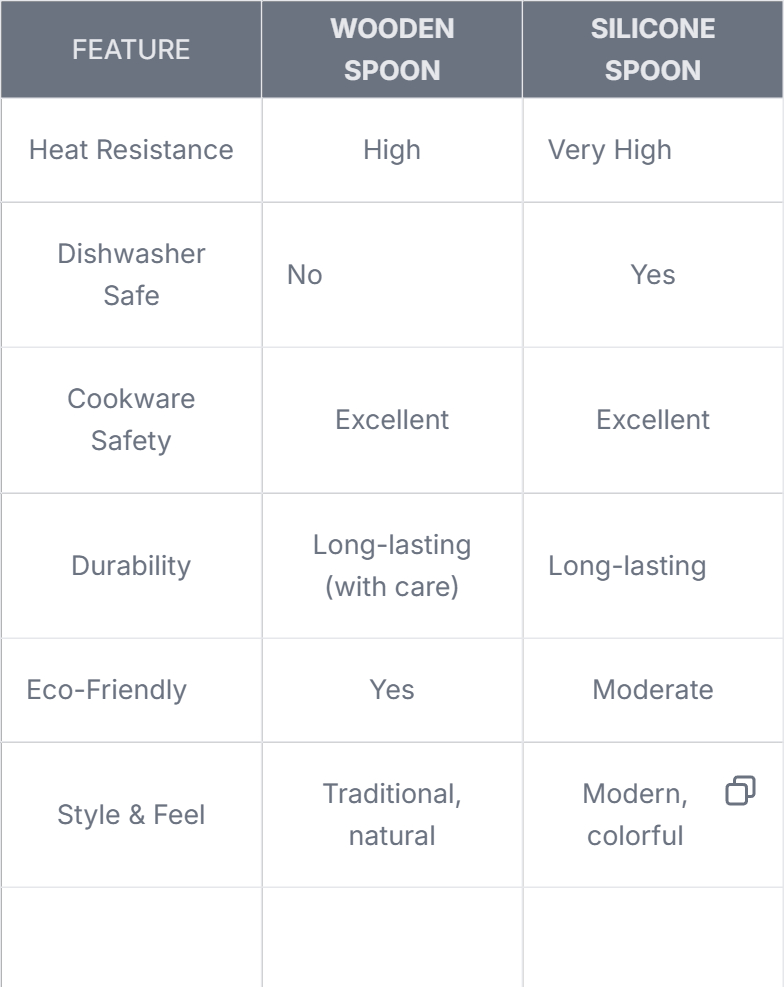Click the Modern, colorful cell text
Viewport: 784px width, 987px height.
click(635, 815)
